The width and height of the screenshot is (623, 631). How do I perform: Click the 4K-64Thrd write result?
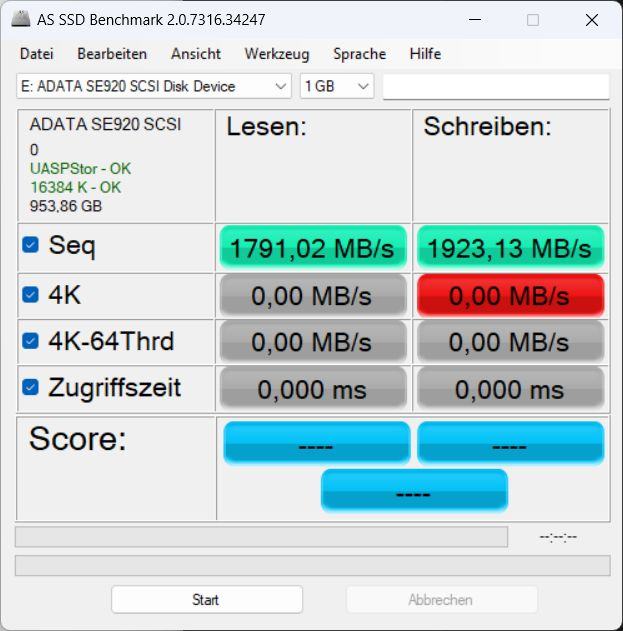510,342
